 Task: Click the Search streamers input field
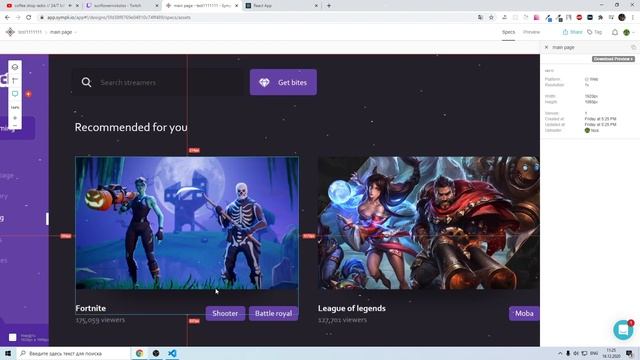point(158,82)
